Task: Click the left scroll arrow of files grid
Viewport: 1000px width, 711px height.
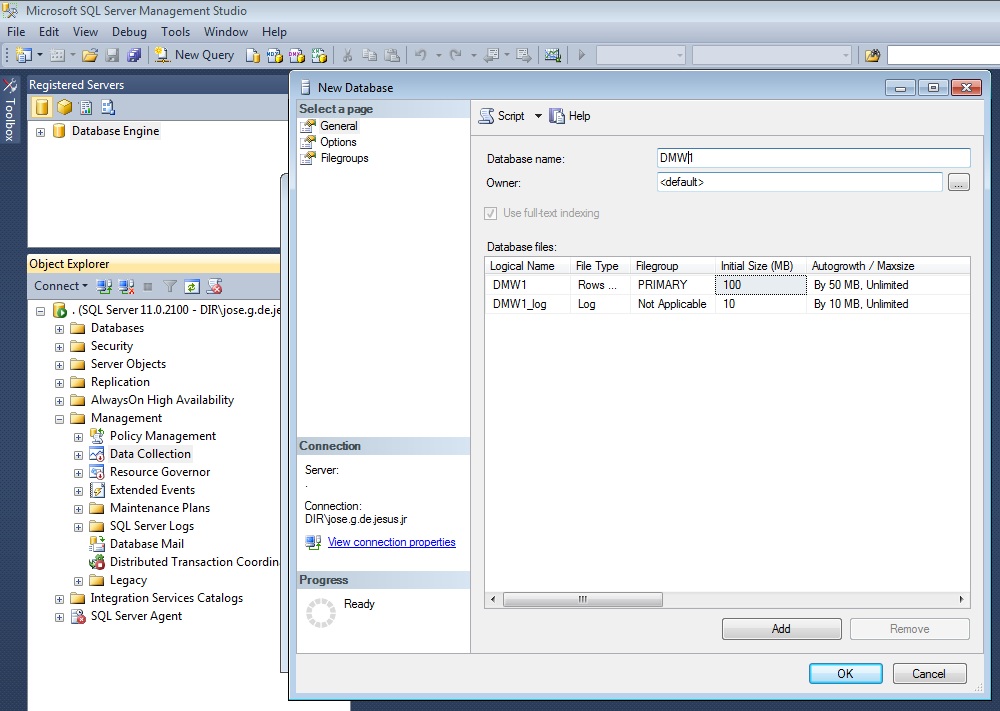Action: click(x=493, y=599)
